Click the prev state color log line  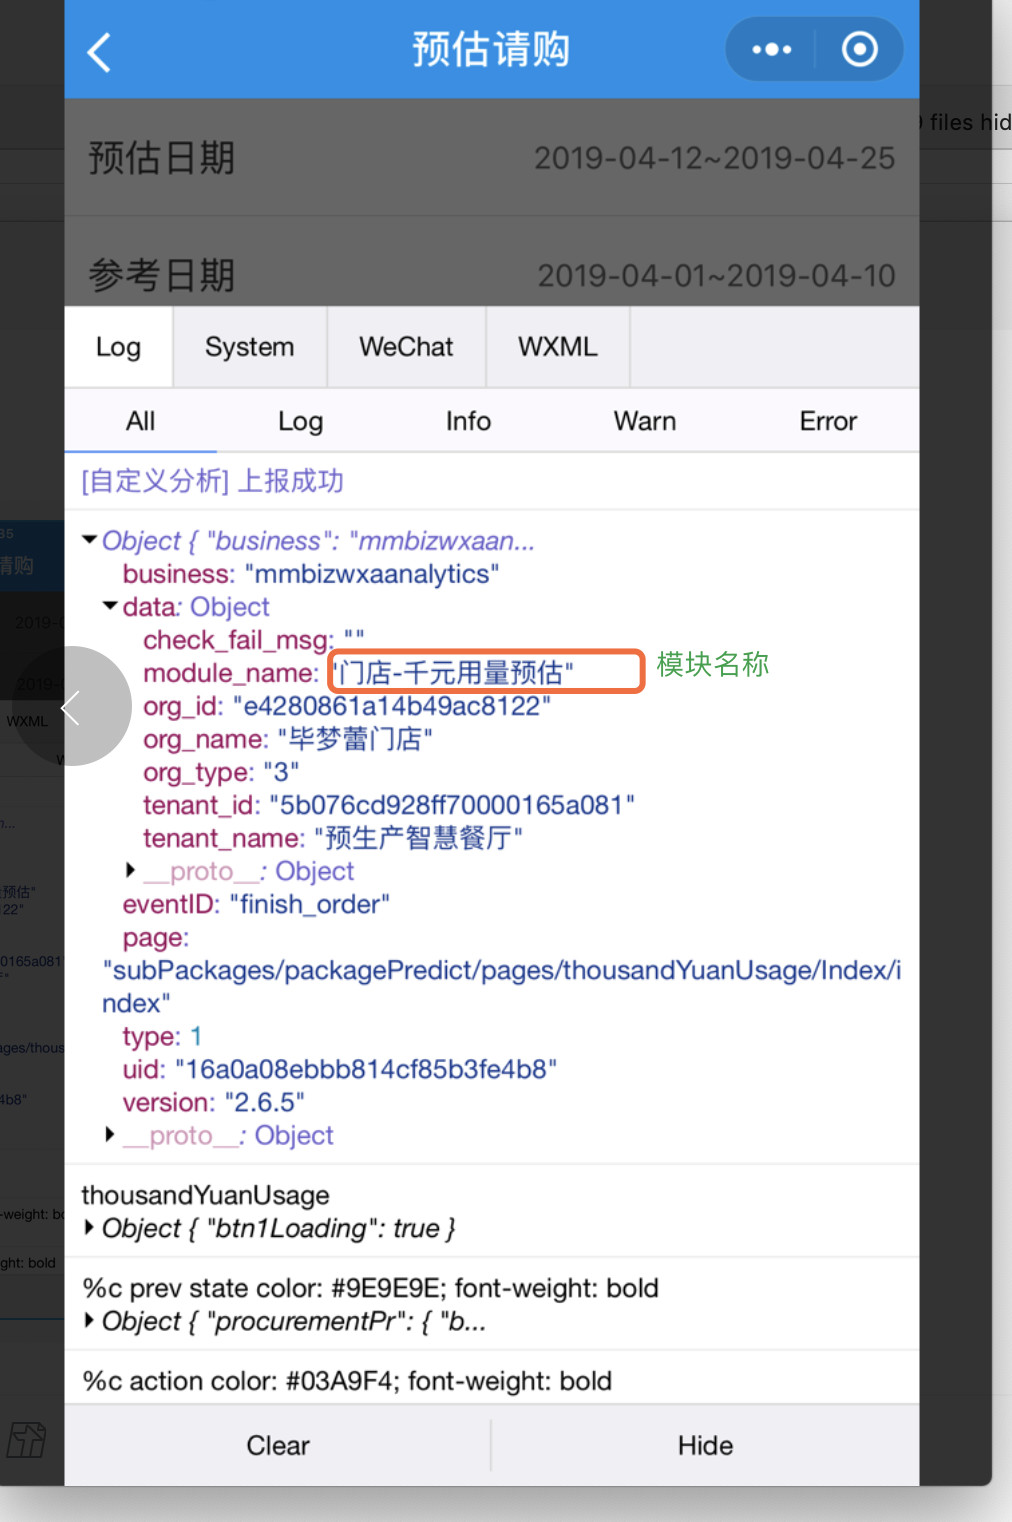click(x=370, y=1288)
